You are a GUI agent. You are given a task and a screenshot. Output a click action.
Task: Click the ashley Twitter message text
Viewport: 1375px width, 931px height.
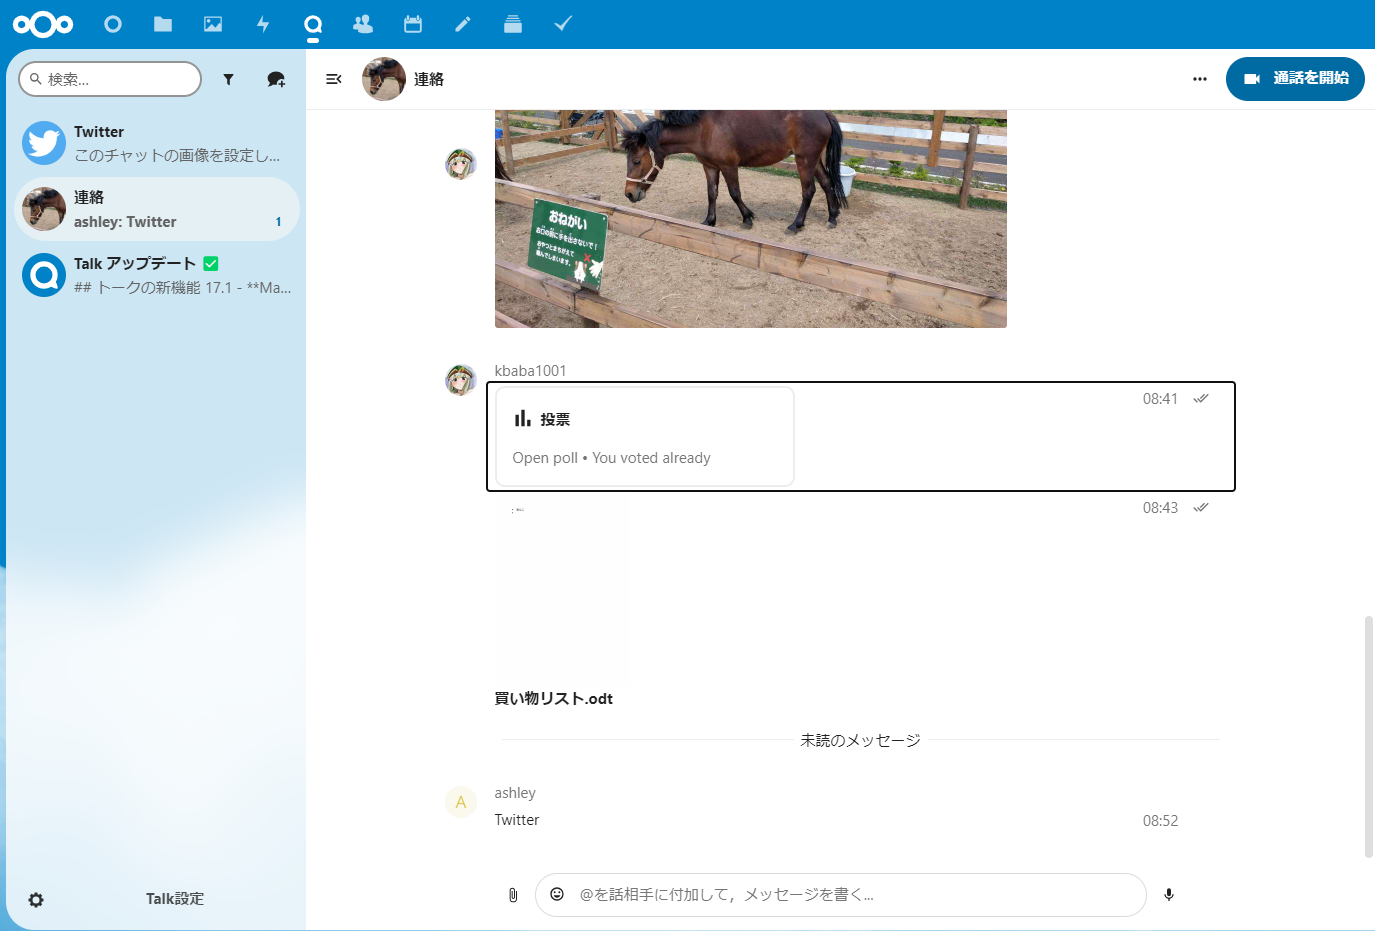click(517, 820)
